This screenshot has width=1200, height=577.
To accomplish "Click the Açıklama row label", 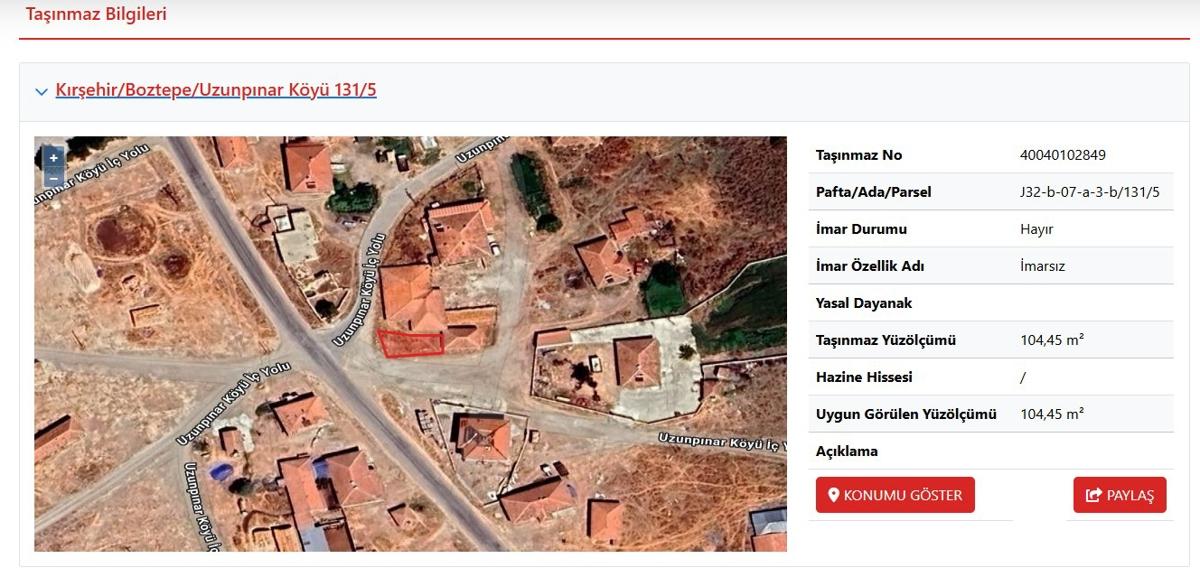I will pos(846,451).
